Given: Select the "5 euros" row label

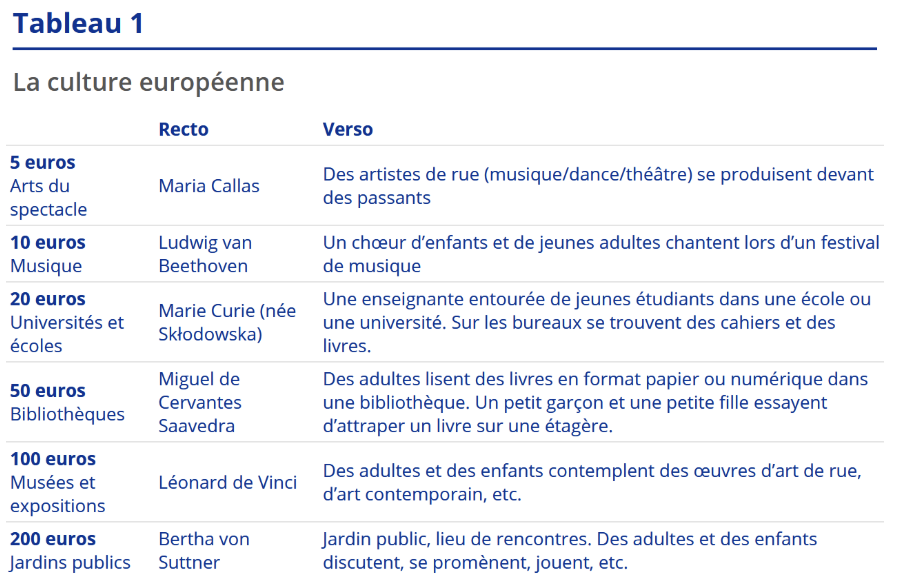Looking at the screenshot, I should 43,162.
